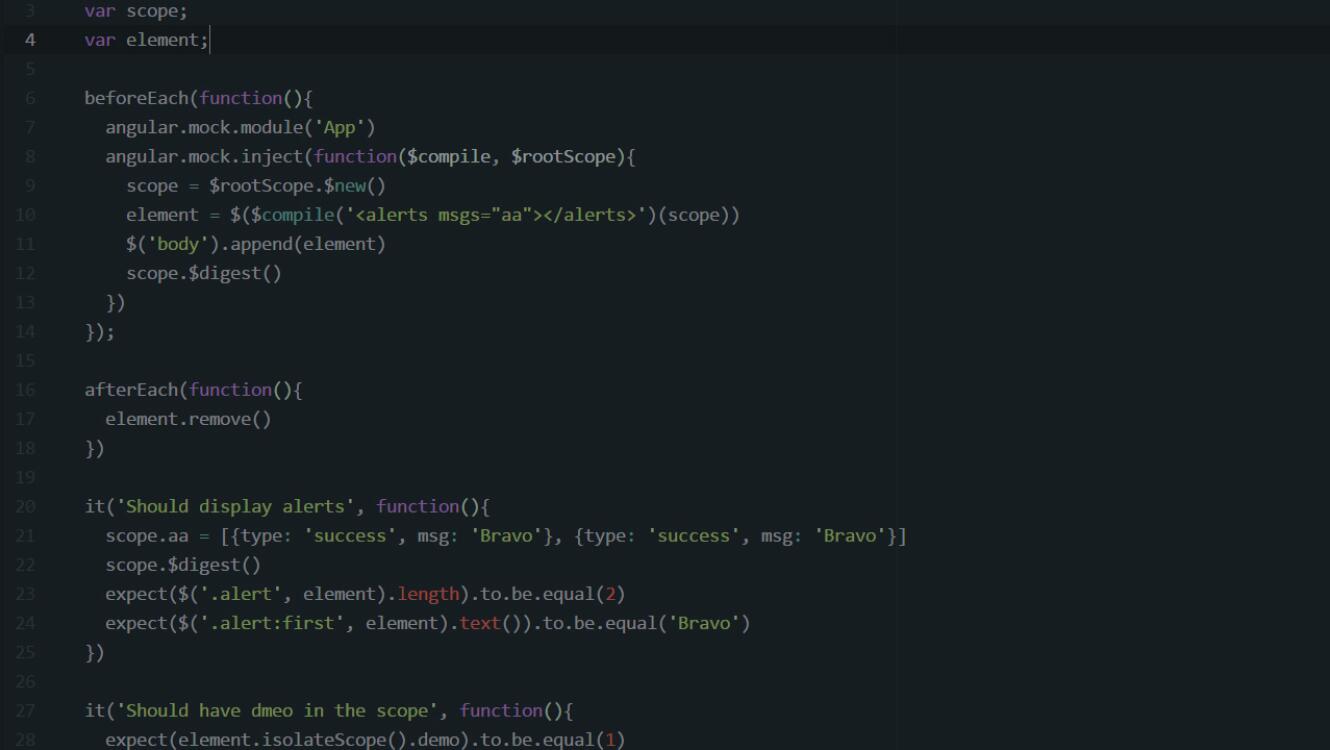Click '$compile' parameter in inject function
The width and height of the screenshot is (1330, 750).
[x=448, y=157]
